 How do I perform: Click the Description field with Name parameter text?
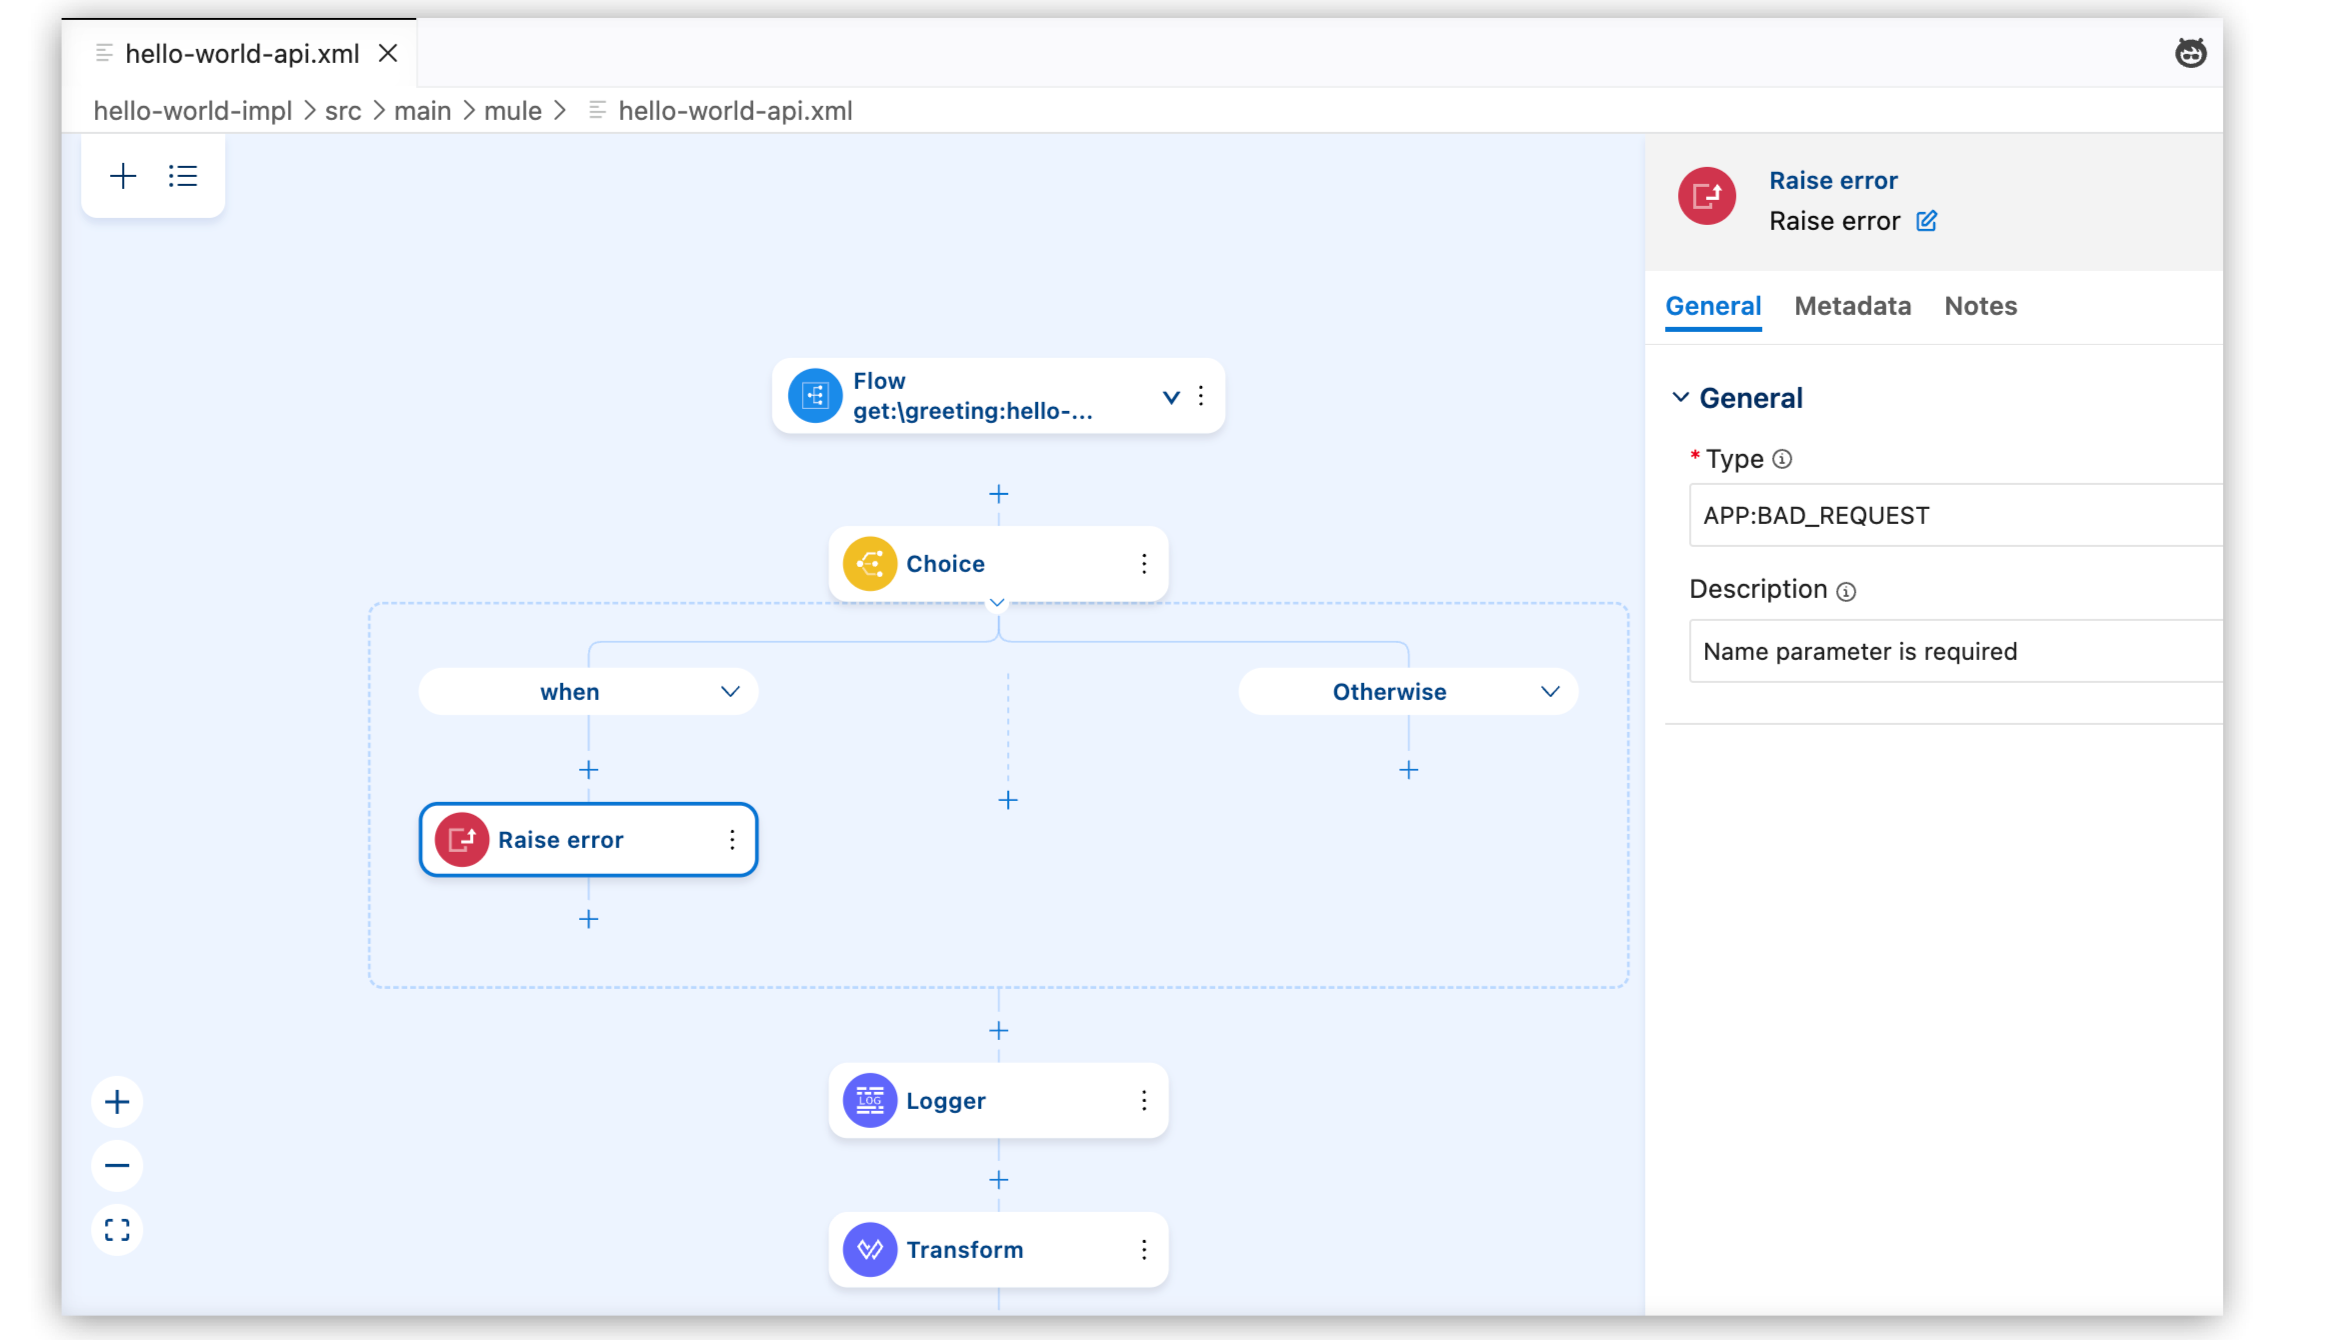coord(1956,652)
